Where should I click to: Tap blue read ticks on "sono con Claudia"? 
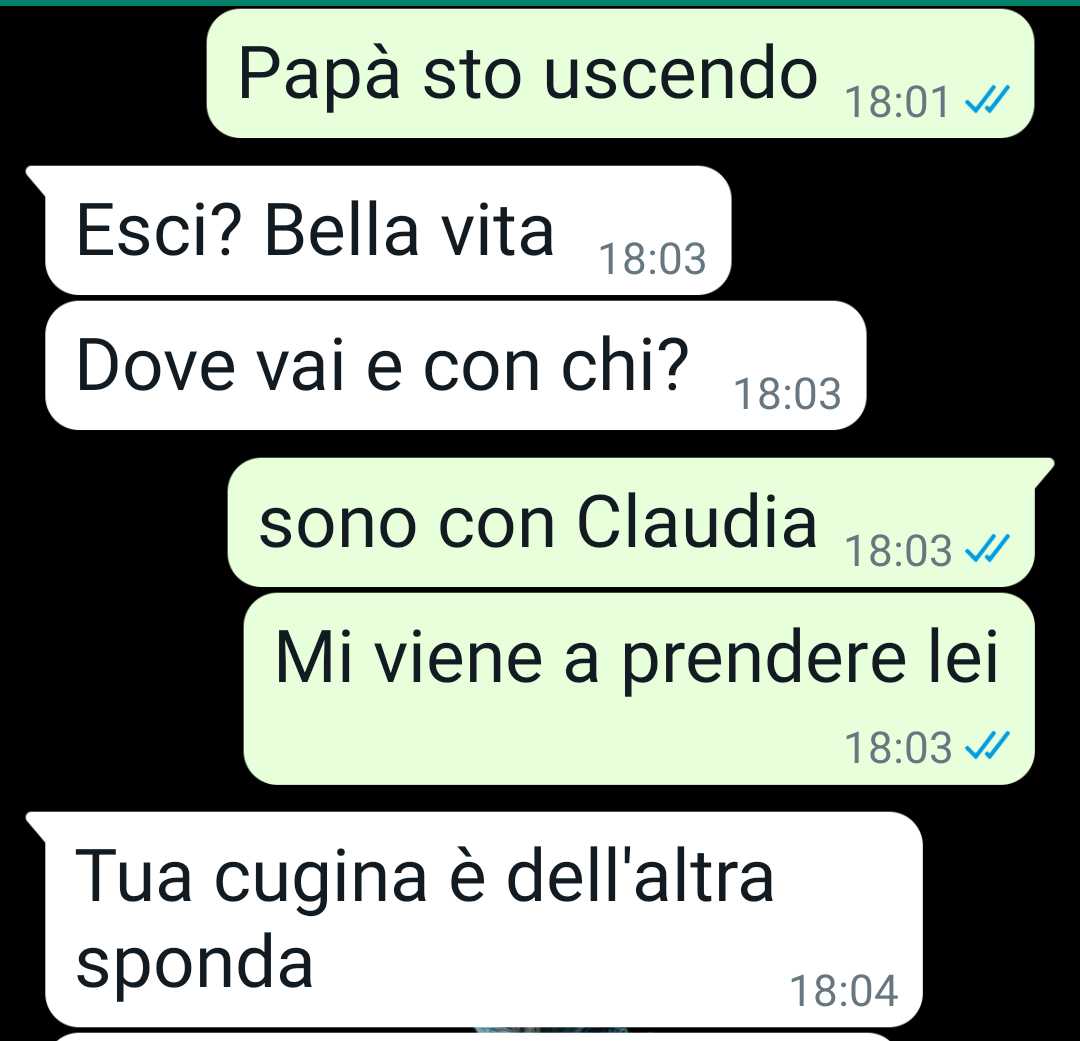(x=987, y=549)
